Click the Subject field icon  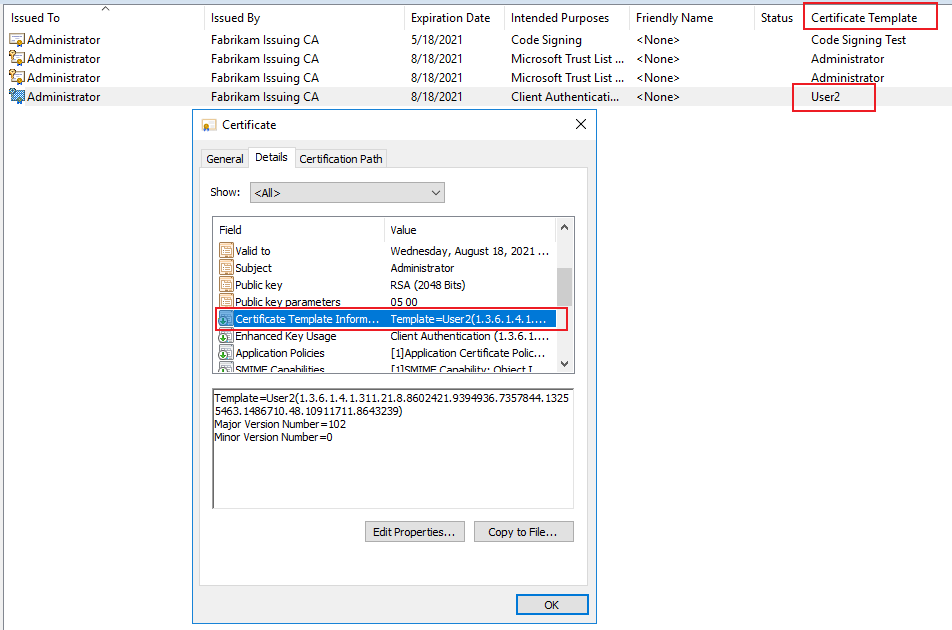point(227,268)
